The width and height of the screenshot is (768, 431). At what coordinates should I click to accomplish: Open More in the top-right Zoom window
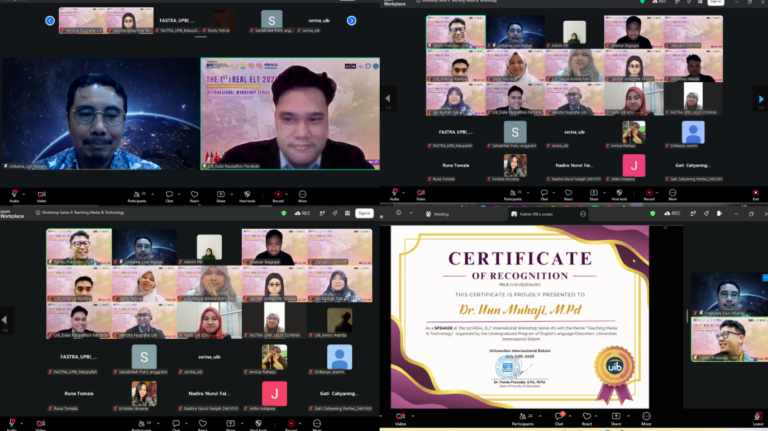pyautogui.click(x=672, y=194)
